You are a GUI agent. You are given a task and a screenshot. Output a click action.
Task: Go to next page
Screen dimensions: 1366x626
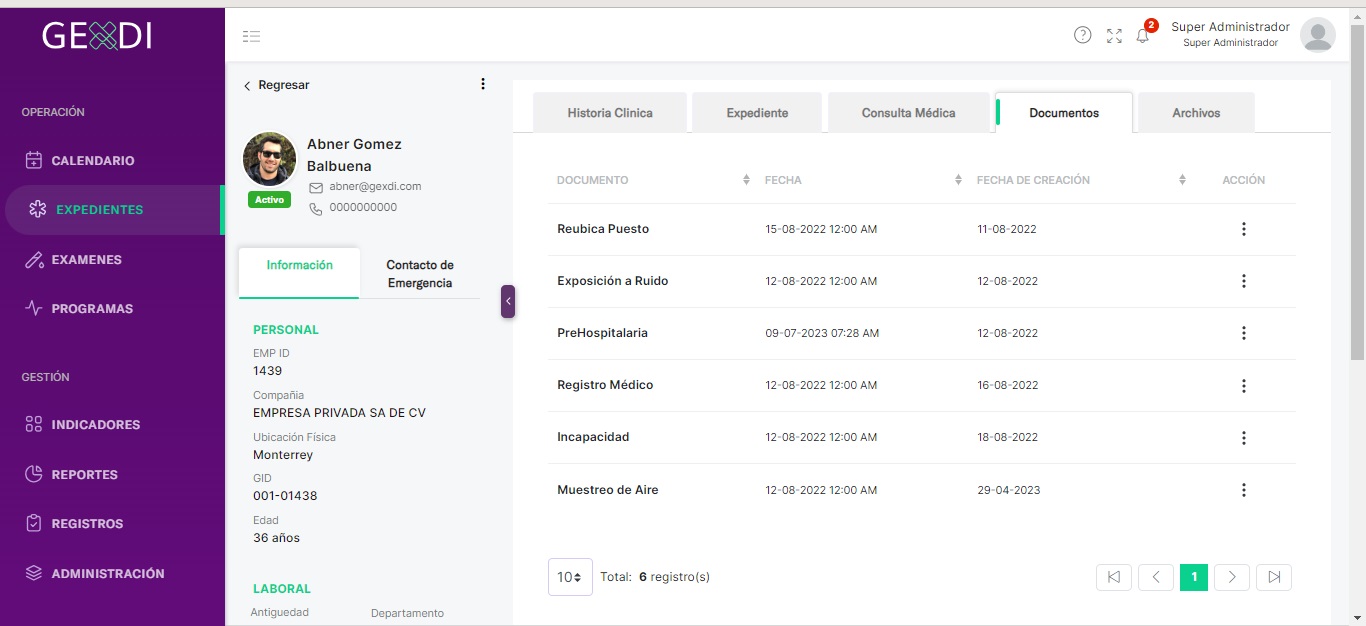pos(1232,577)
